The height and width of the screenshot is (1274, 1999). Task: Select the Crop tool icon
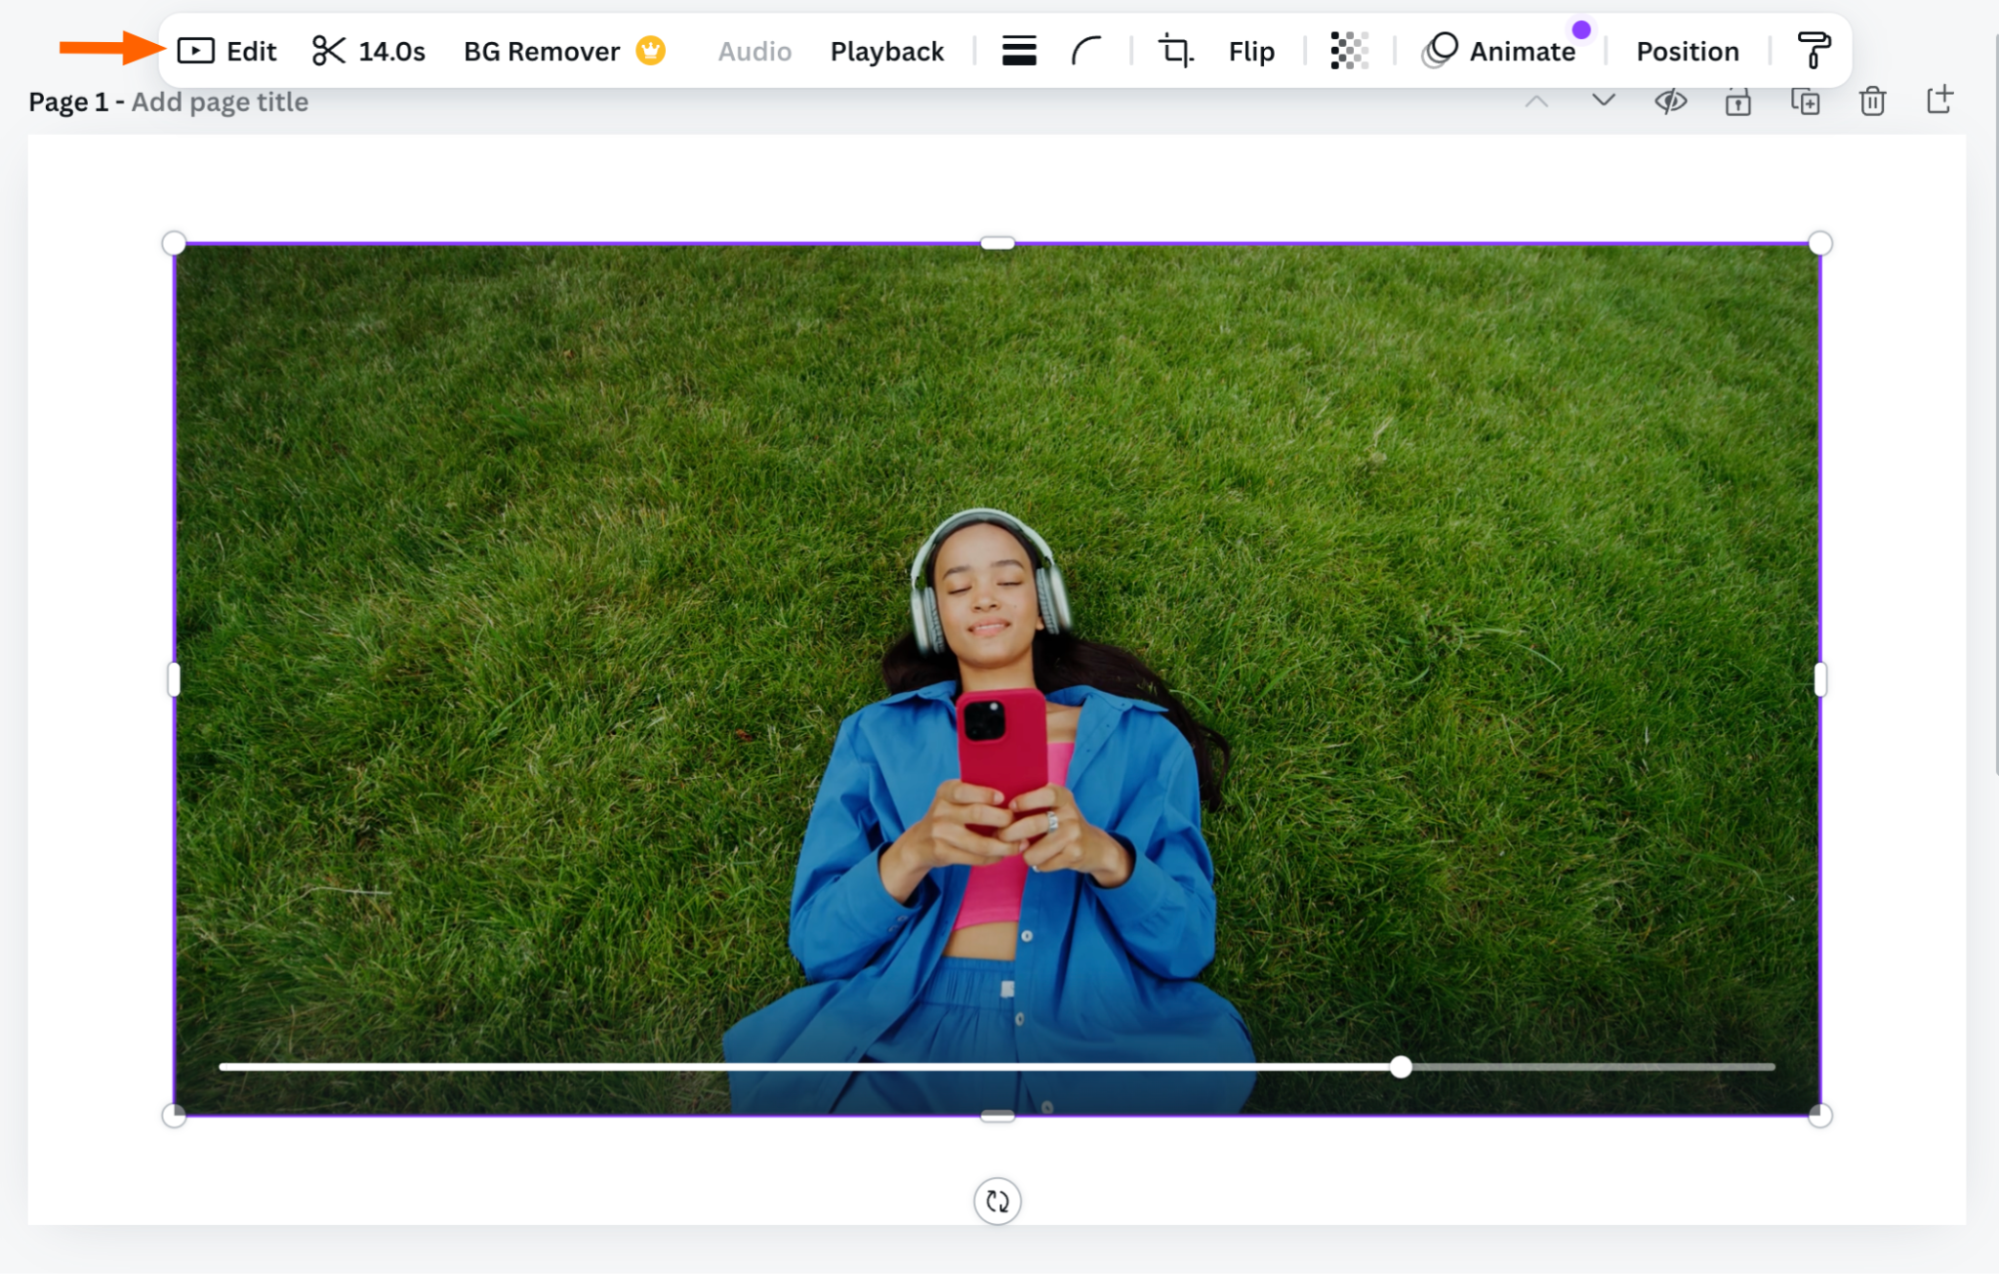(x=1176, y=51)
